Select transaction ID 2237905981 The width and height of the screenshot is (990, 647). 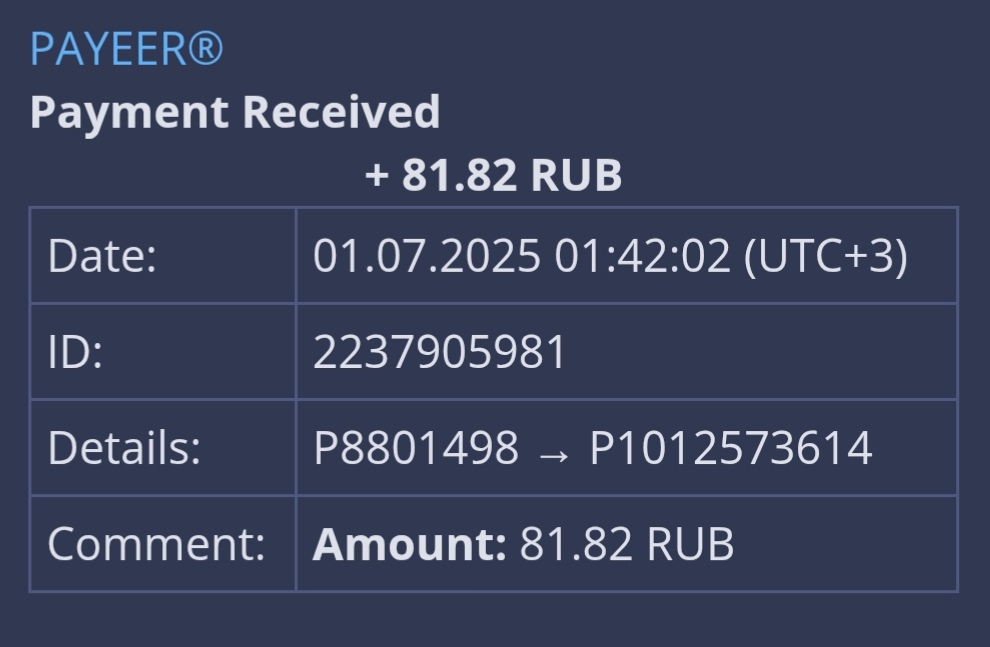point(439,352)
